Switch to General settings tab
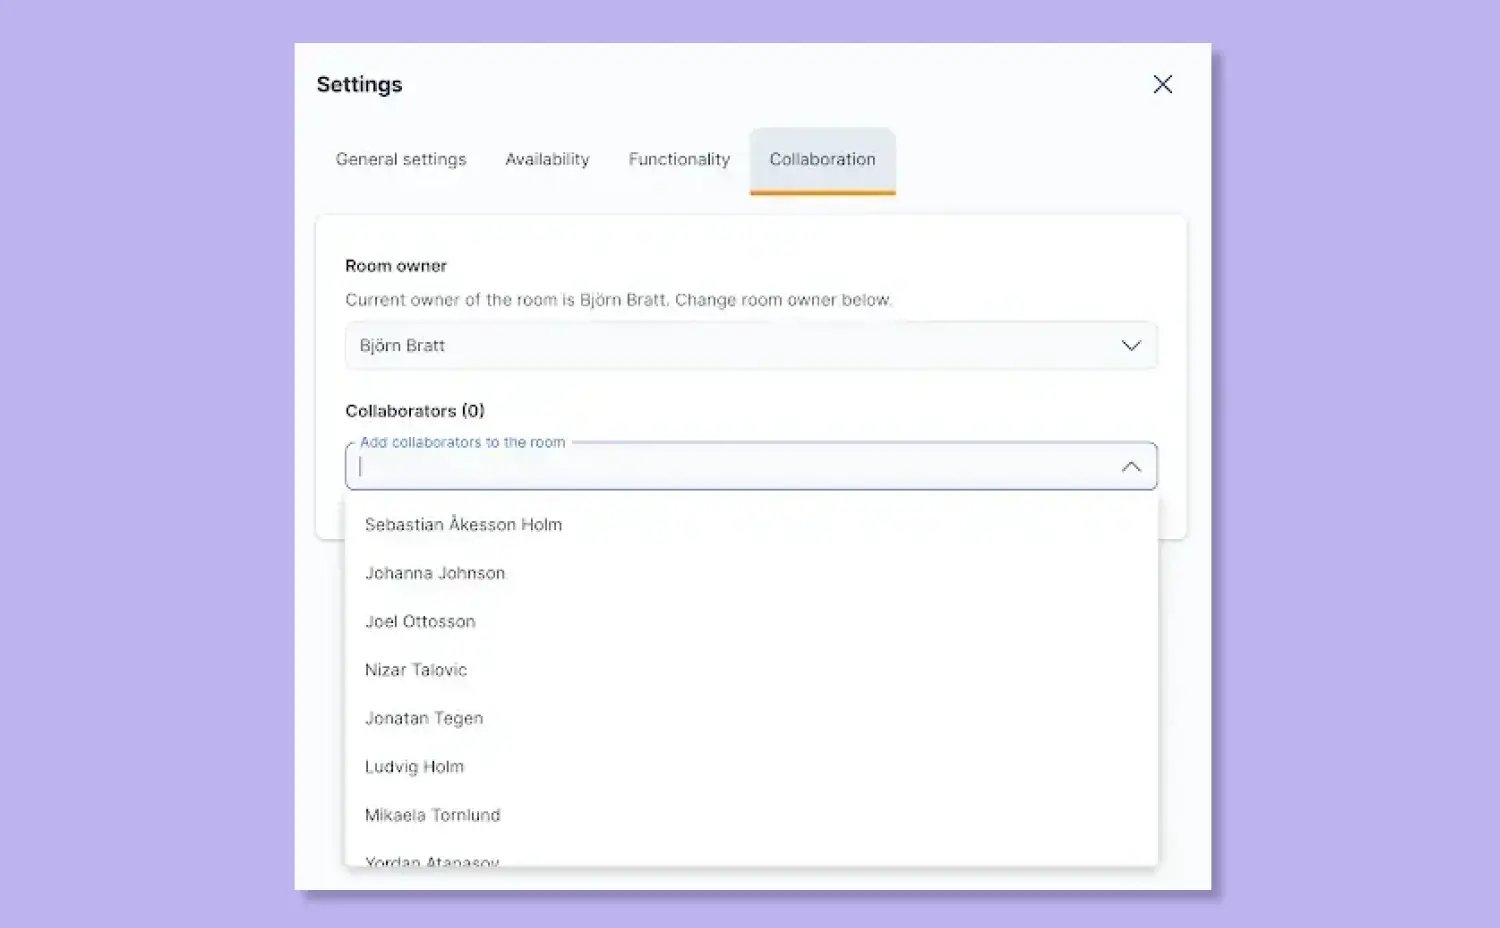The image size is (1500, 928). click(401, 159)
